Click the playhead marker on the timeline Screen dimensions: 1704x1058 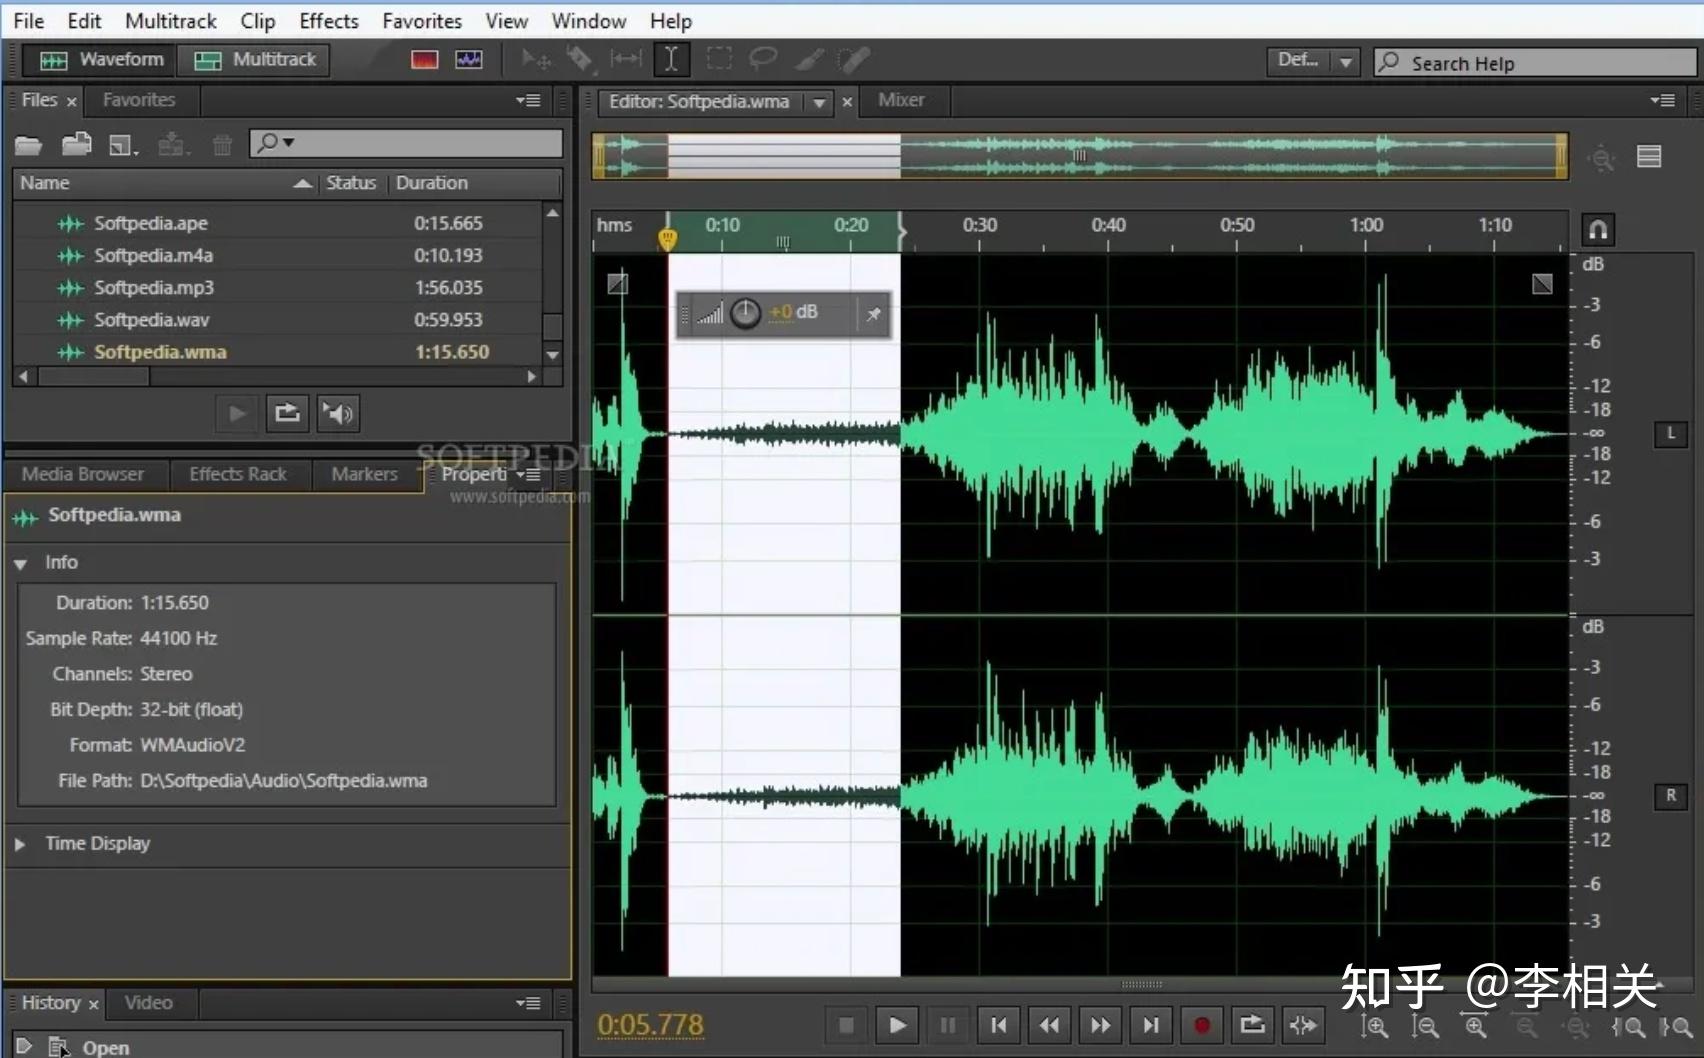(x=667, y=238)
